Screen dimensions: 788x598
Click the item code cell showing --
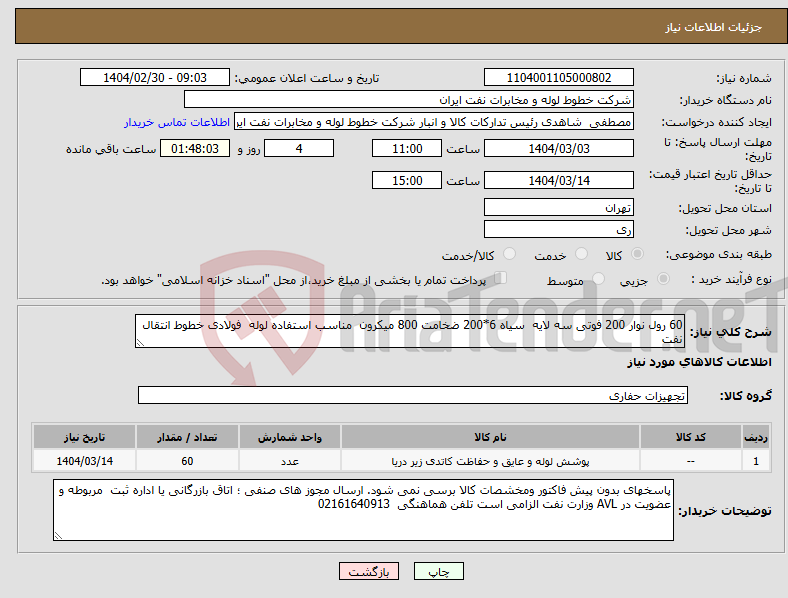click(691, 461)
